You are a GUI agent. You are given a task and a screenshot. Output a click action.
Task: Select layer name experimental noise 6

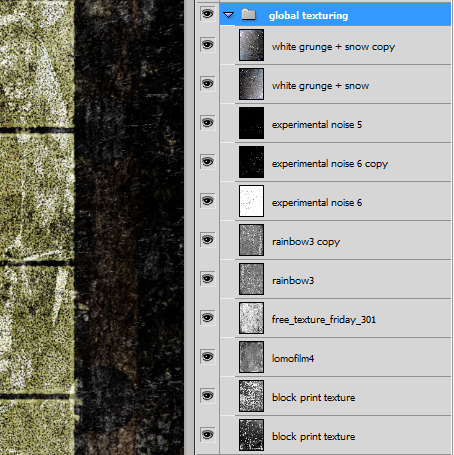(x=317, y=203)
